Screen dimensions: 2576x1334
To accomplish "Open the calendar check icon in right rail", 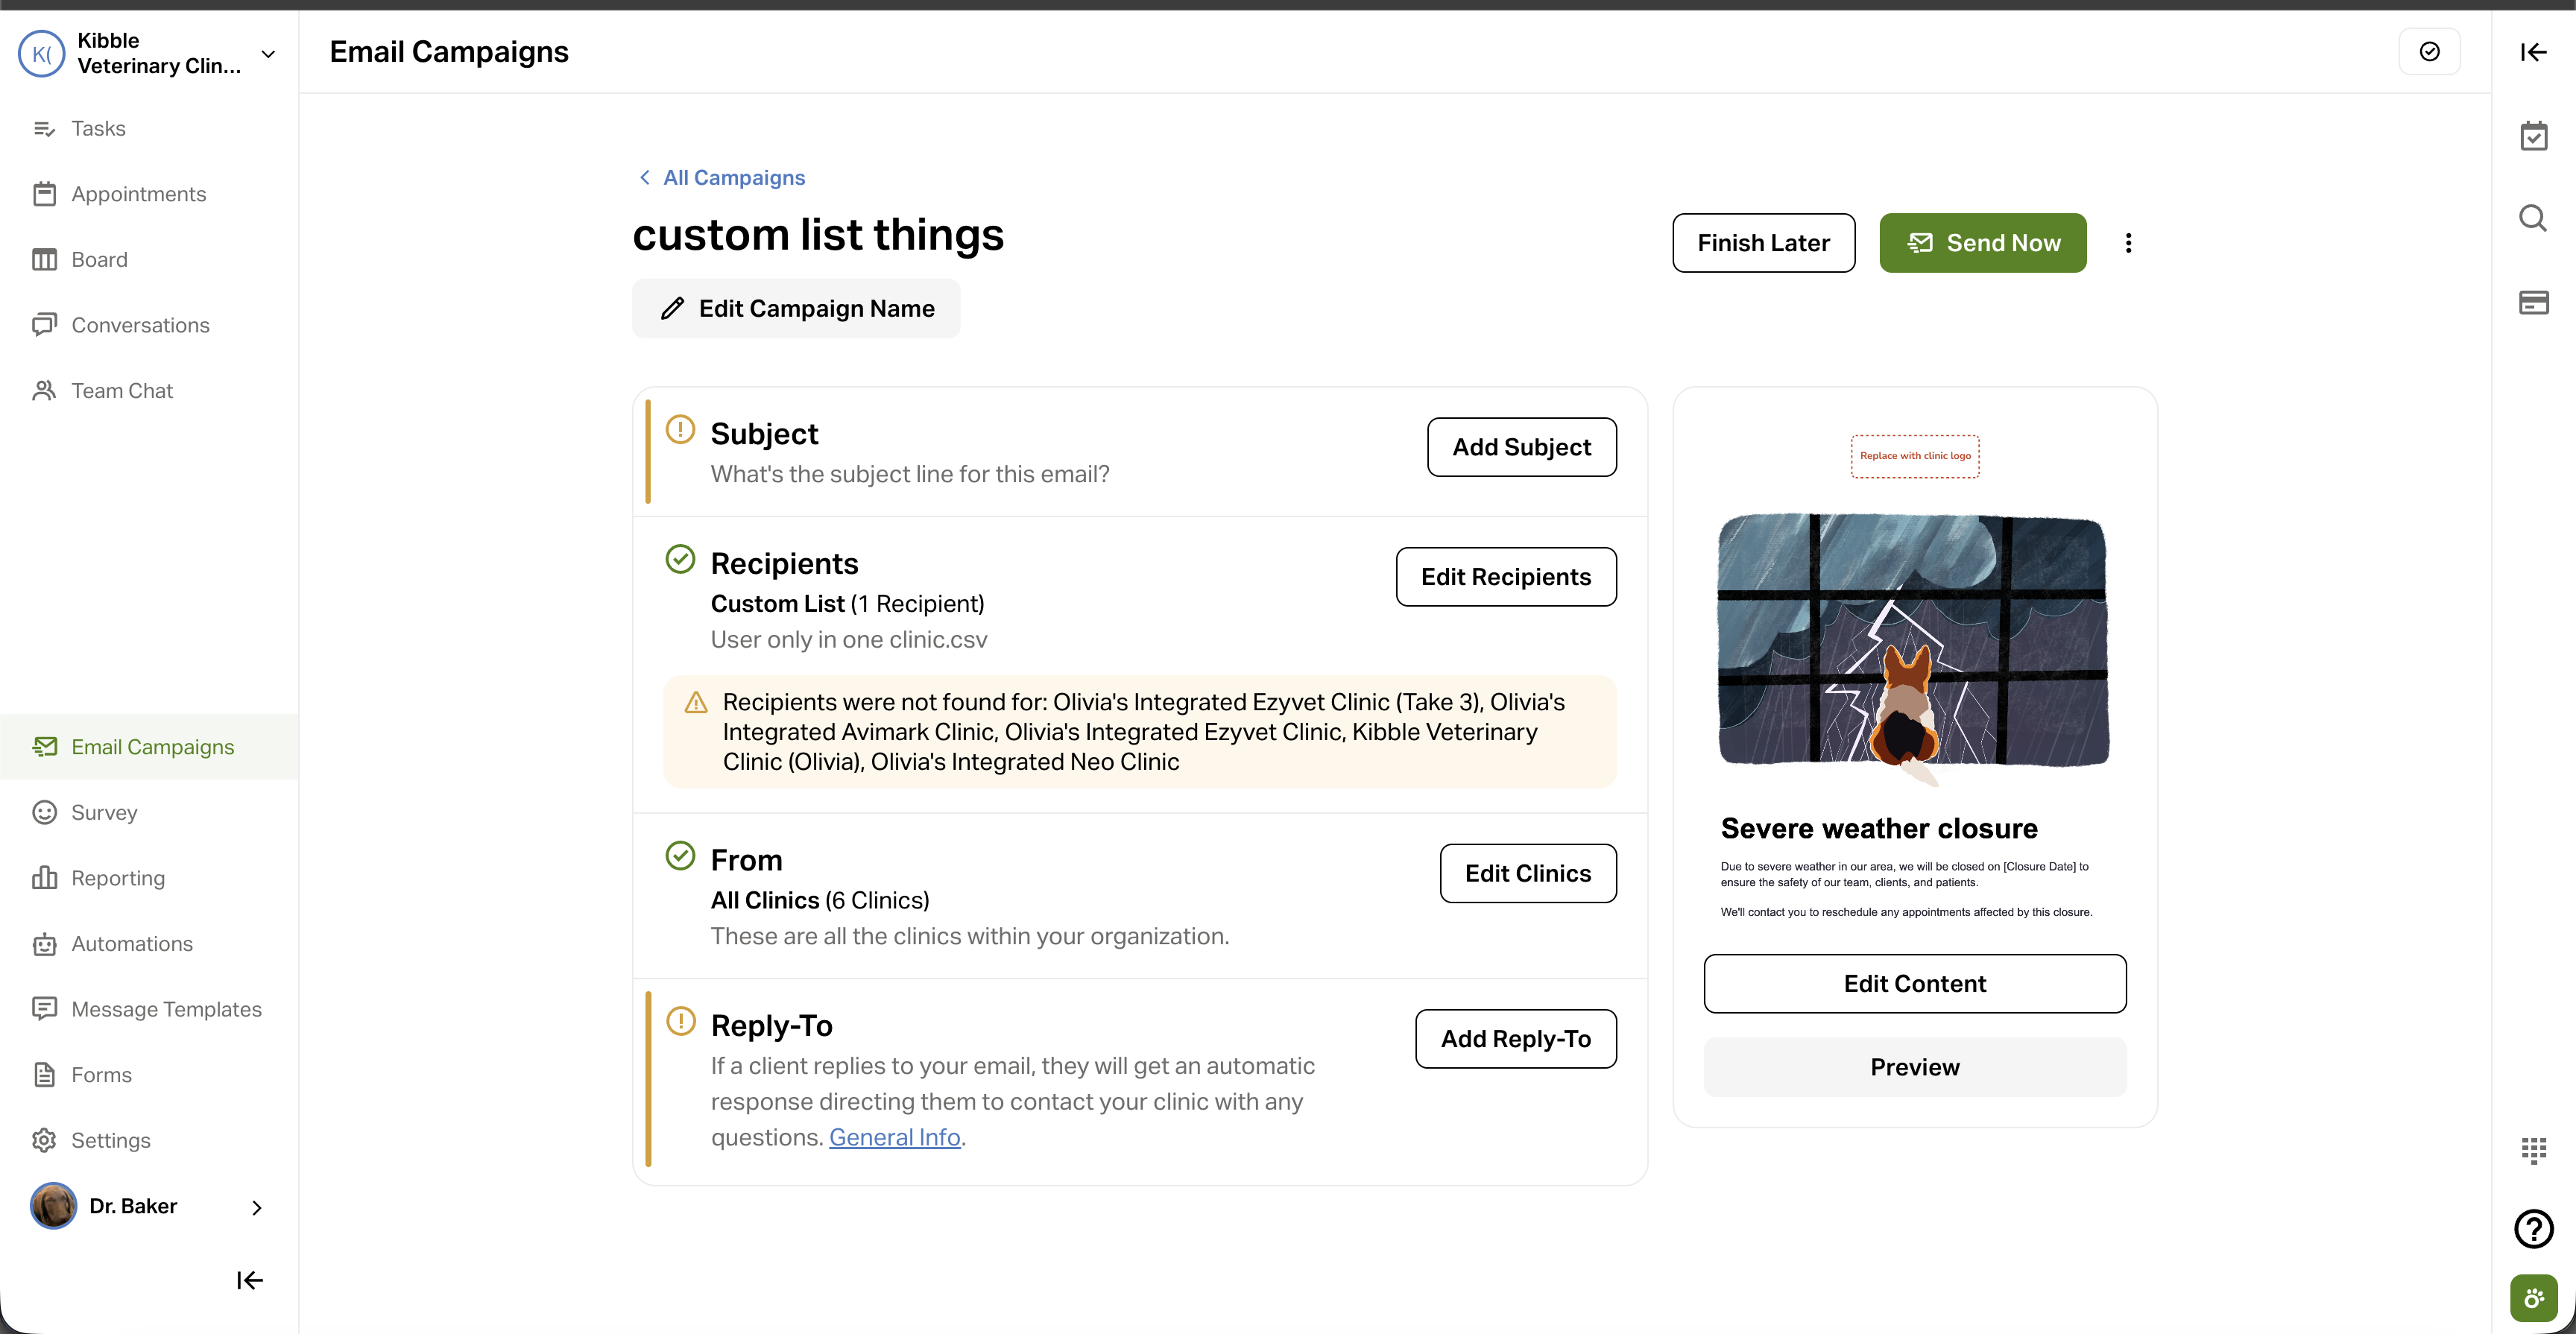I will click(2533, 136).
